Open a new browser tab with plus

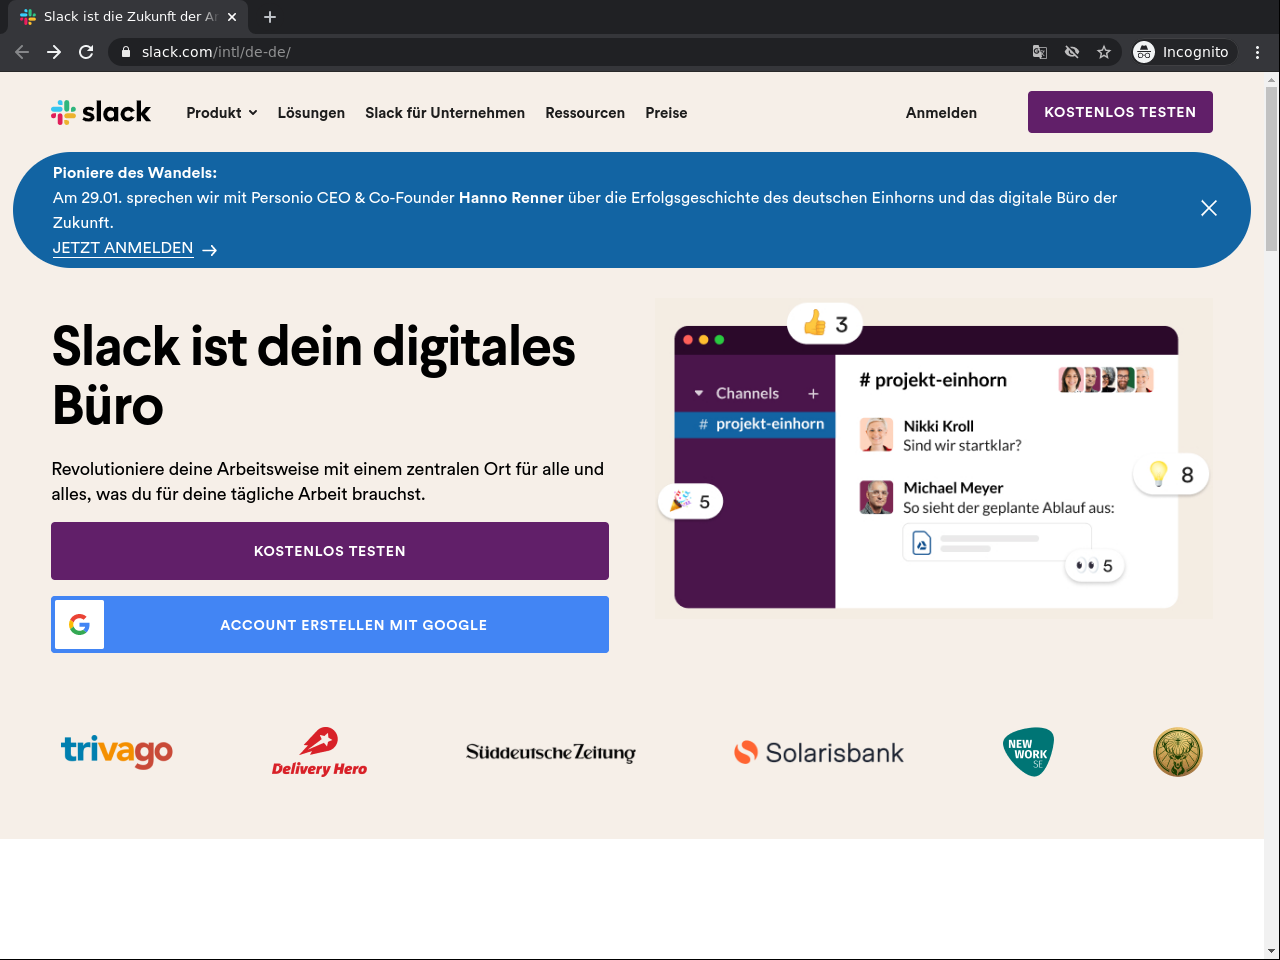270,17
